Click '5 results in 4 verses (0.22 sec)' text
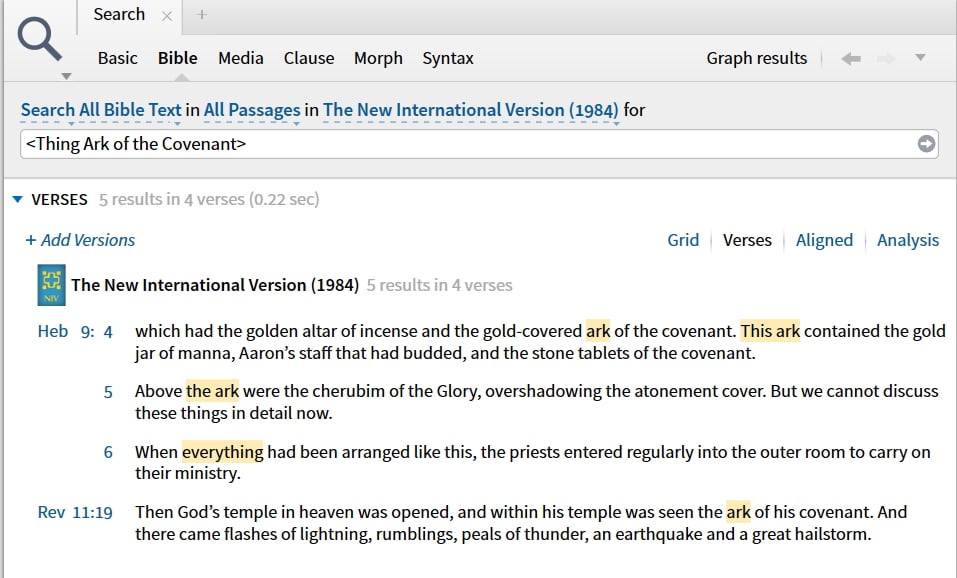Image resolution: width=957 pixels, height=578 pixels. coord(209,199)
